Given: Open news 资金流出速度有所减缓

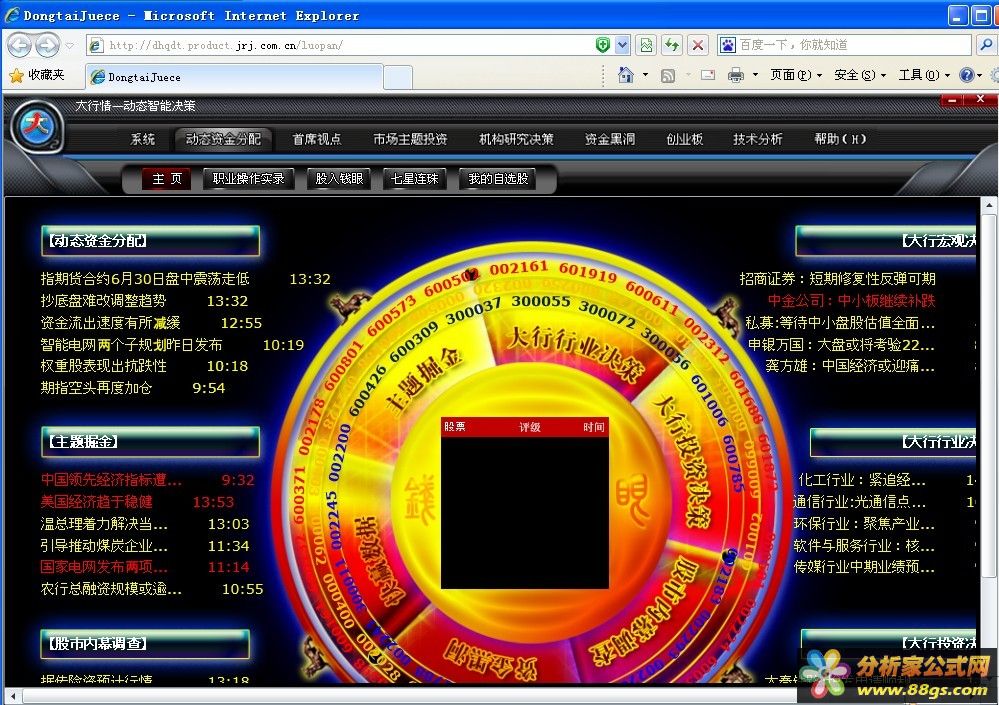Looking at the screenshot, I should point(110,323).
